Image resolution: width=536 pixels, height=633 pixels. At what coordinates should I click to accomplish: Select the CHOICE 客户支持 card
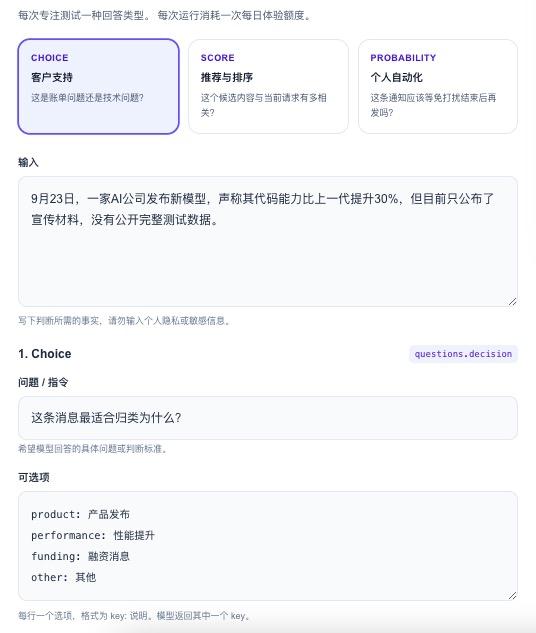(x=98, y=86)
